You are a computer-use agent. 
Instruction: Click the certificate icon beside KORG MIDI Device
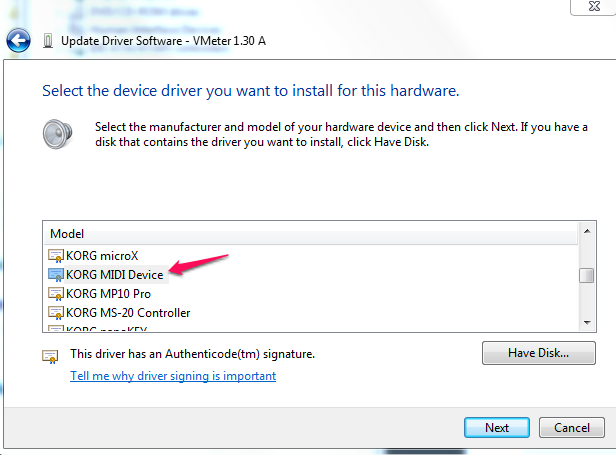(55, 275)
